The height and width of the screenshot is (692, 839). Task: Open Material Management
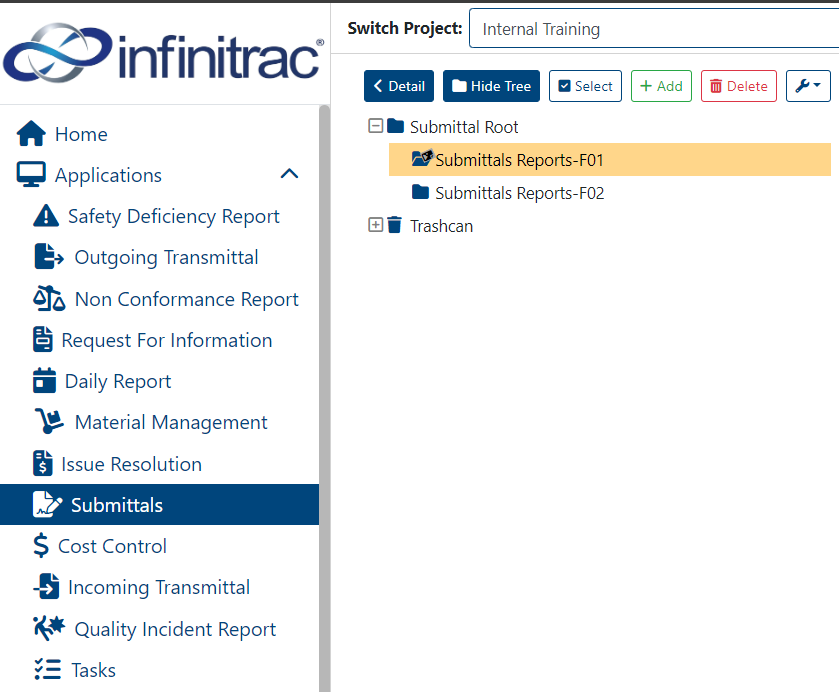click(171, 423)
